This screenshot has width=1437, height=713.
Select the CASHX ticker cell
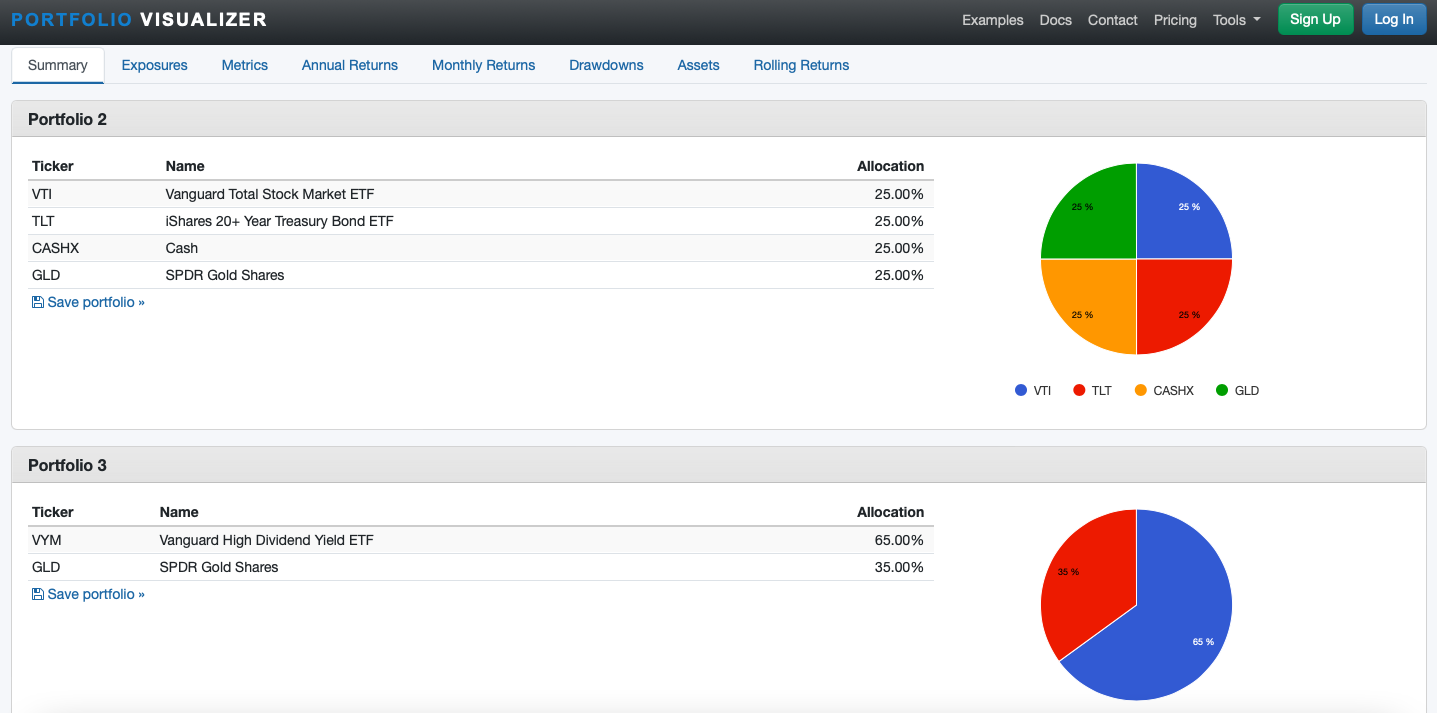click(x=55, y=248)
